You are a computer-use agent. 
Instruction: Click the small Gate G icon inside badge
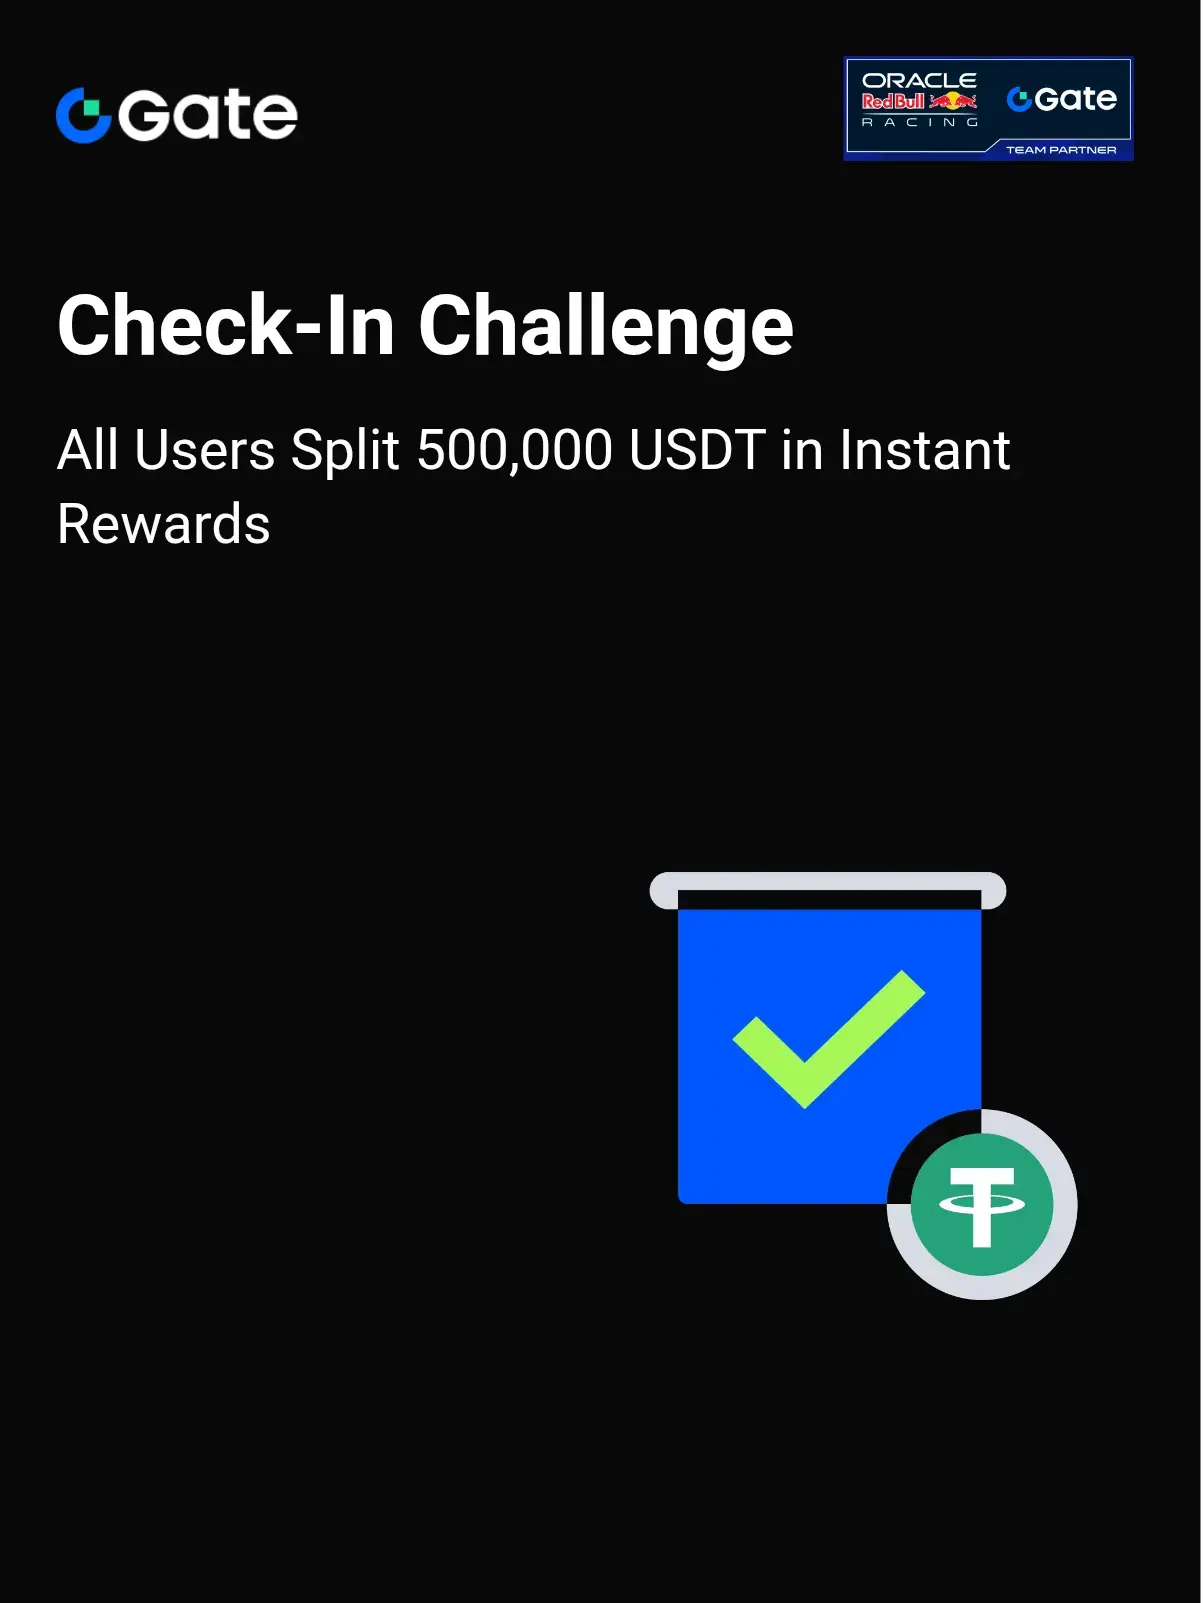1019,99
